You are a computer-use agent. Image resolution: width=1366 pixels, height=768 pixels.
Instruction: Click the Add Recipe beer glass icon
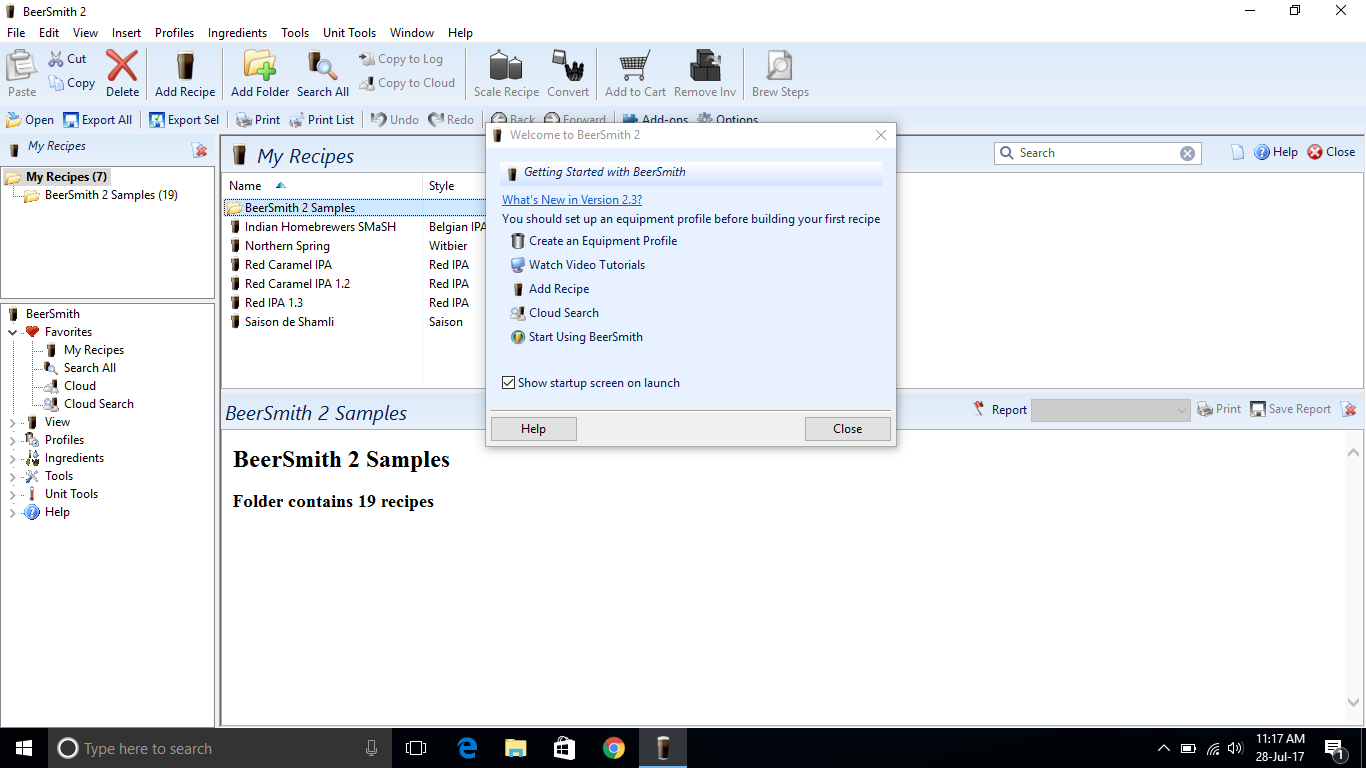(x=185, y=67)
